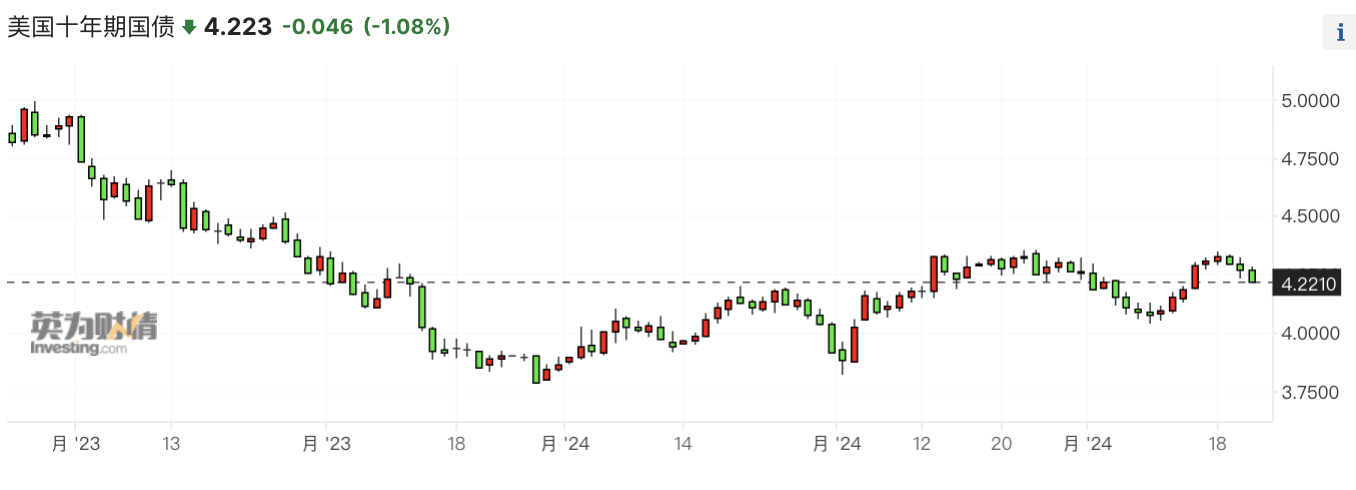
Task: Select the 4.7500 price axis label
Action: pyautogui.click(x=1309, y=159)
